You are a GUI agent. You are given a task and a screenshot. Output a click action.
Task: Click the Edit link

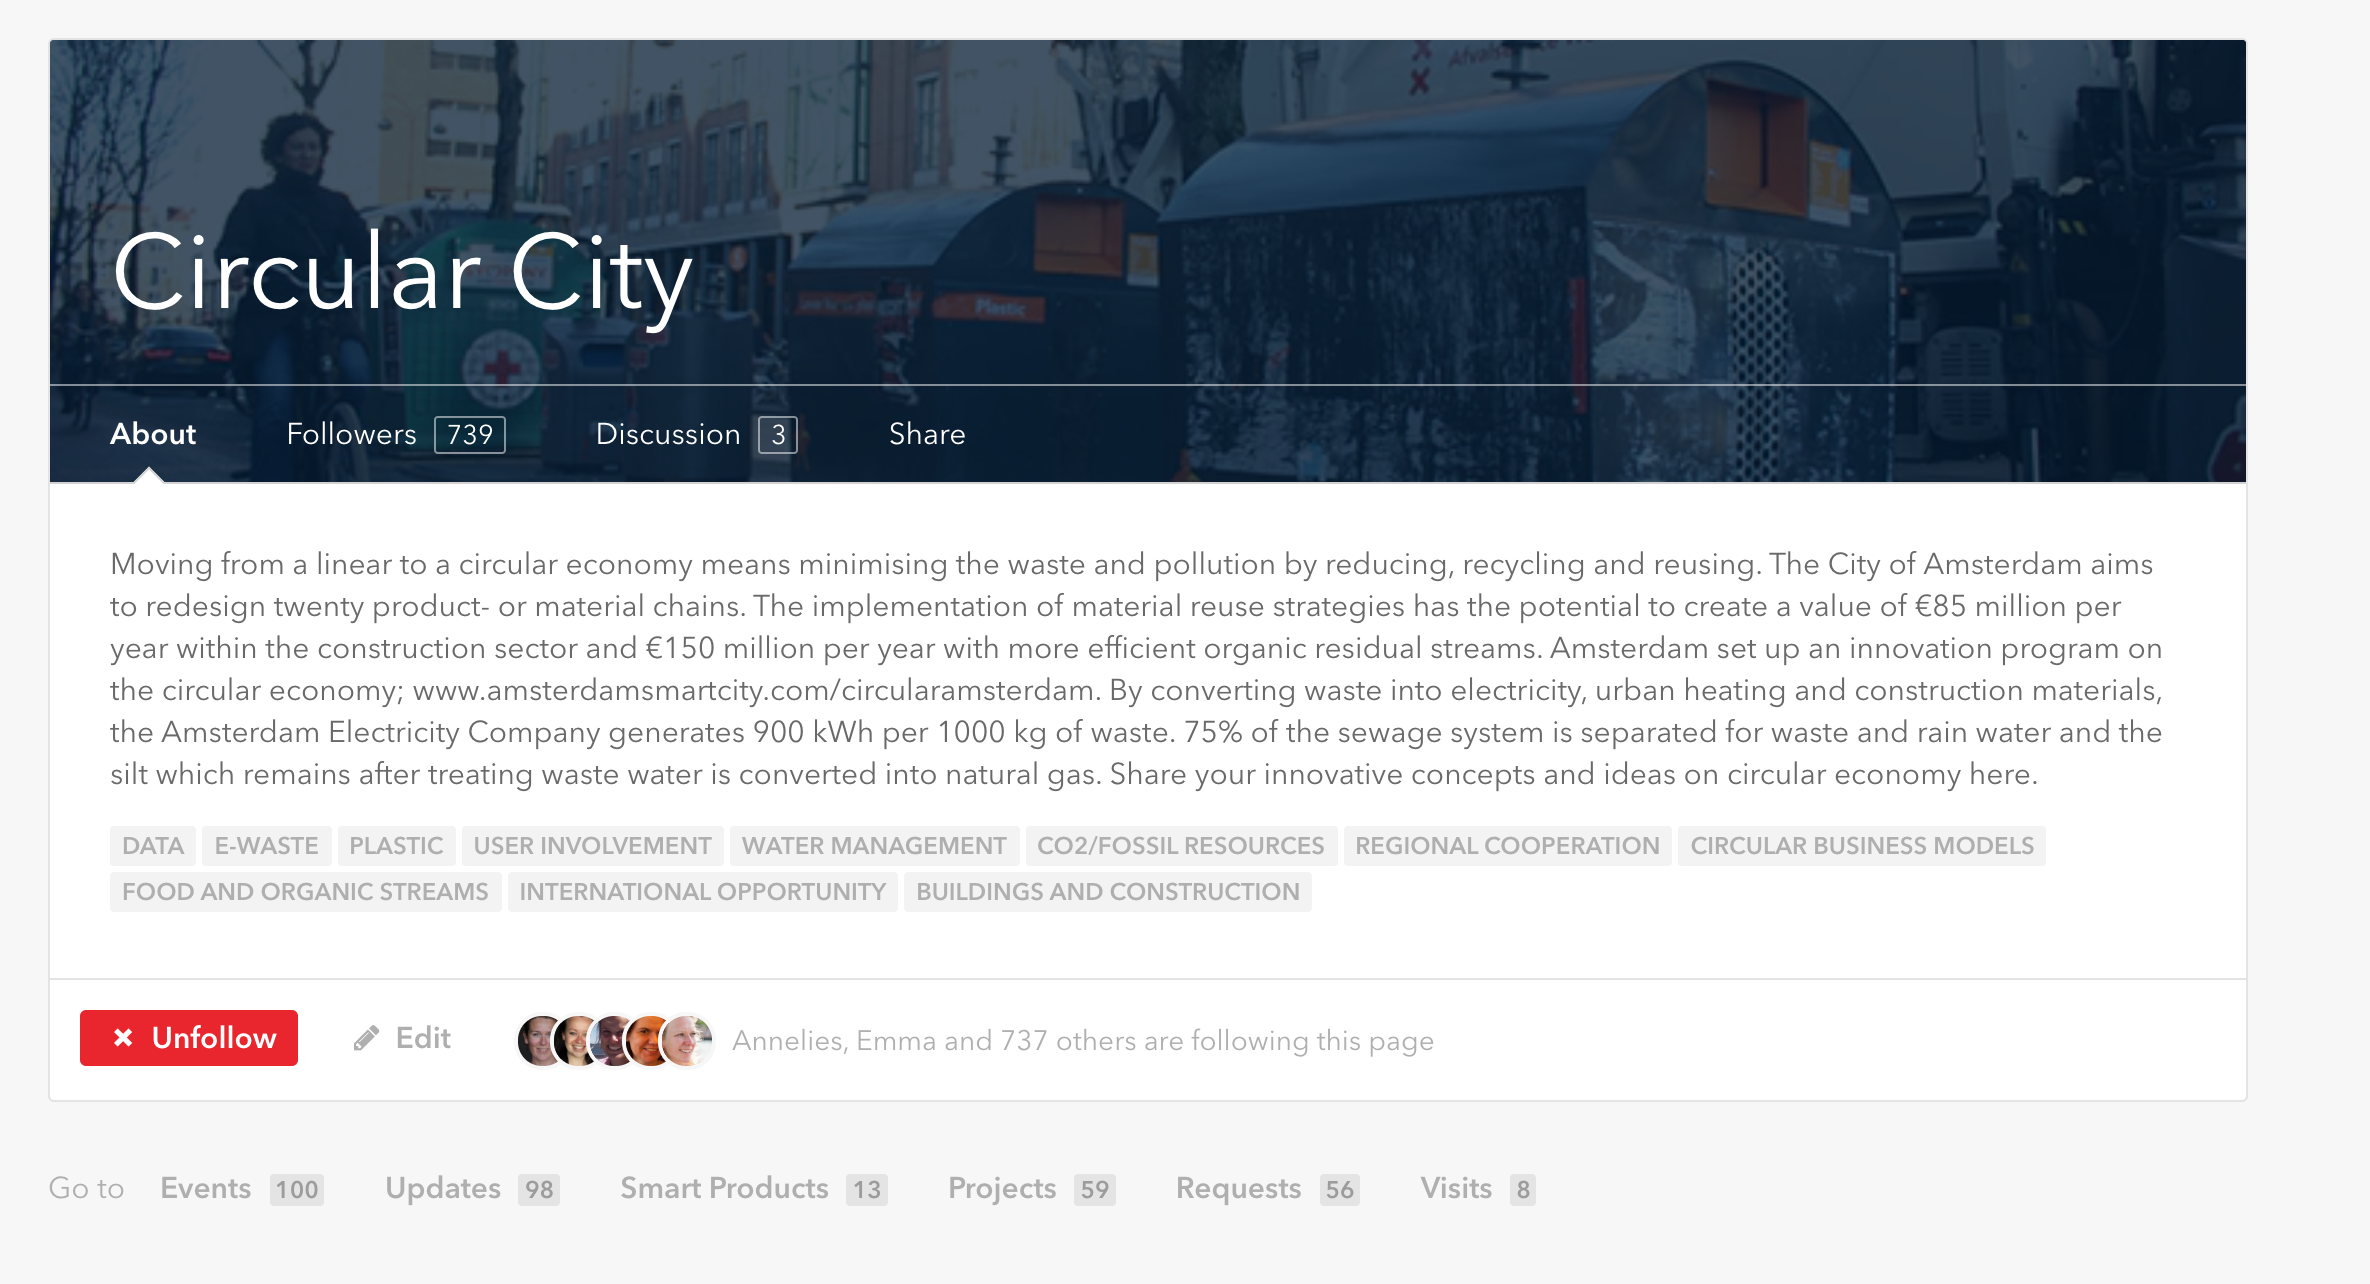(x=402, y=1038)
